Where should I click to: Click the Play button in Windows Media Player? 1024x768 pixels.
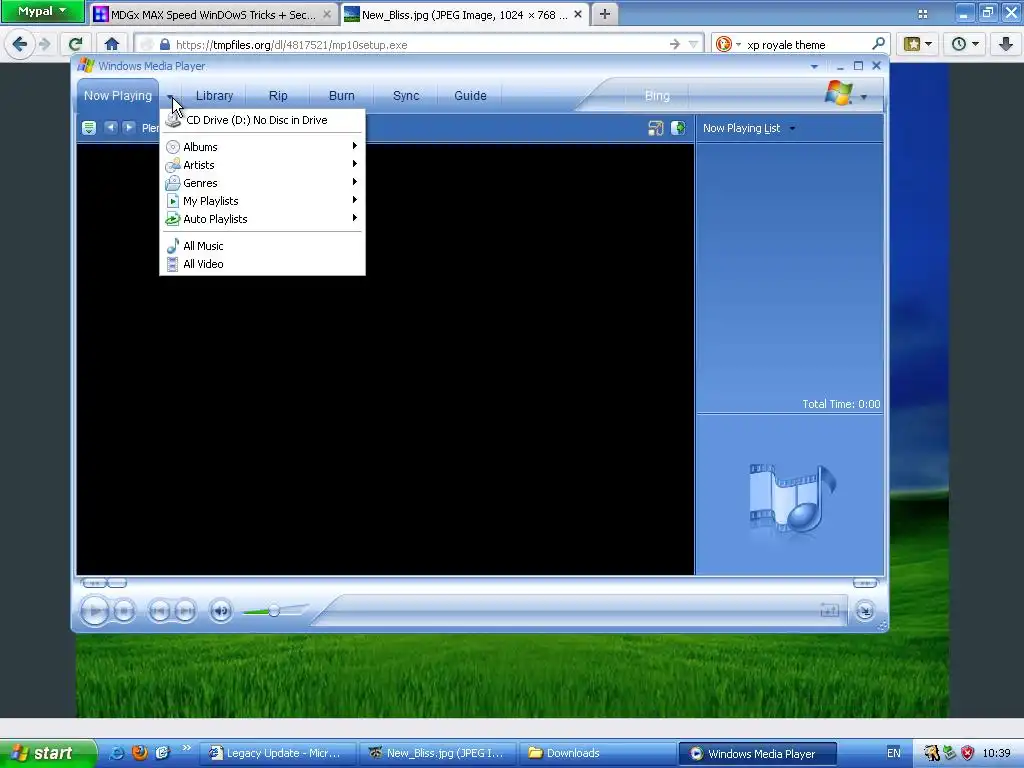point(95,611)
